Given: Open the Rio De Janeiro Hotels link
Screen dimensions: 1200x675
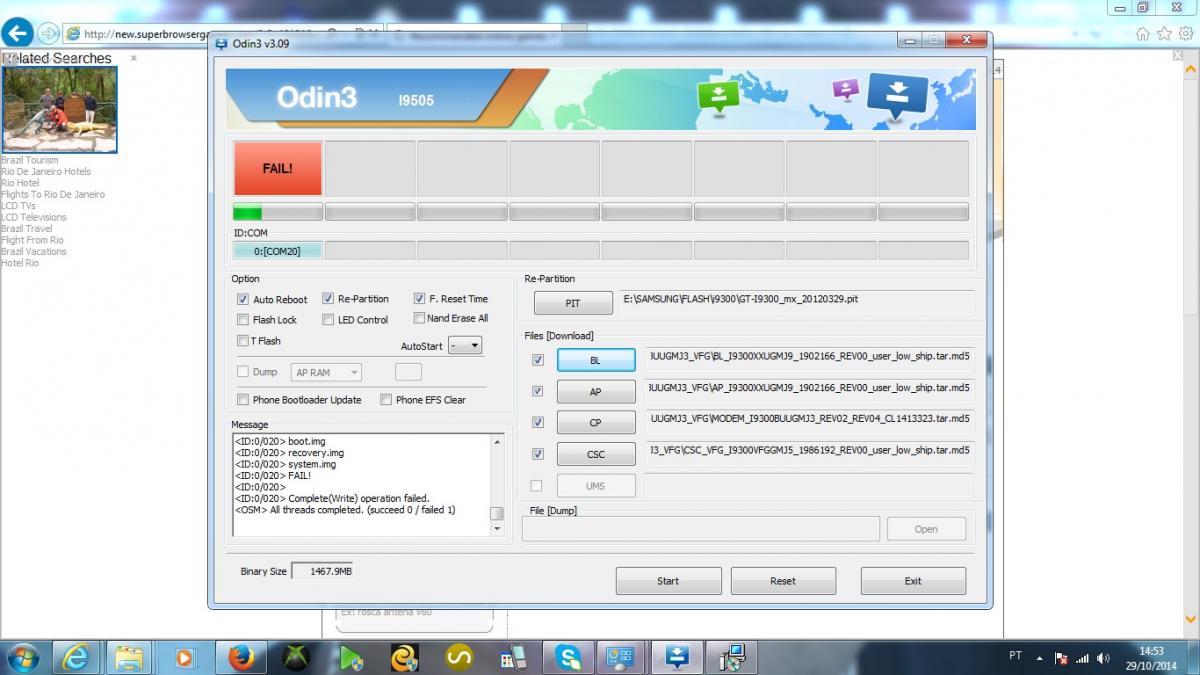Looking at the screenshot, I should (x=46, y=171).
